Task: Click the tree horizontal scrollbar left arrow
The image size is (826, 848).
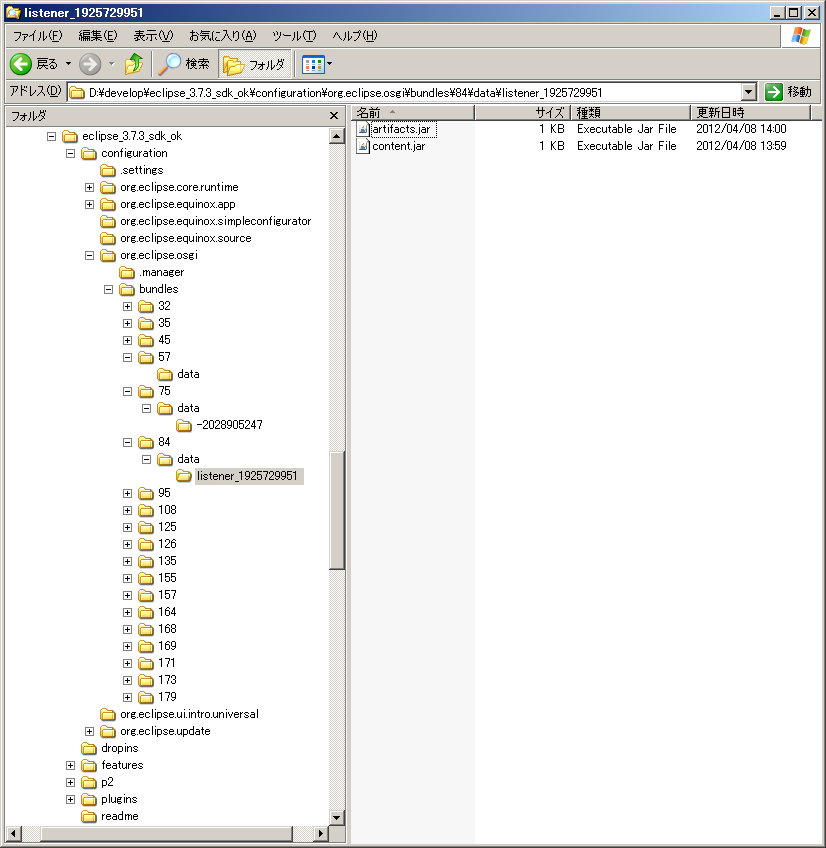Action: click(14, 833)
